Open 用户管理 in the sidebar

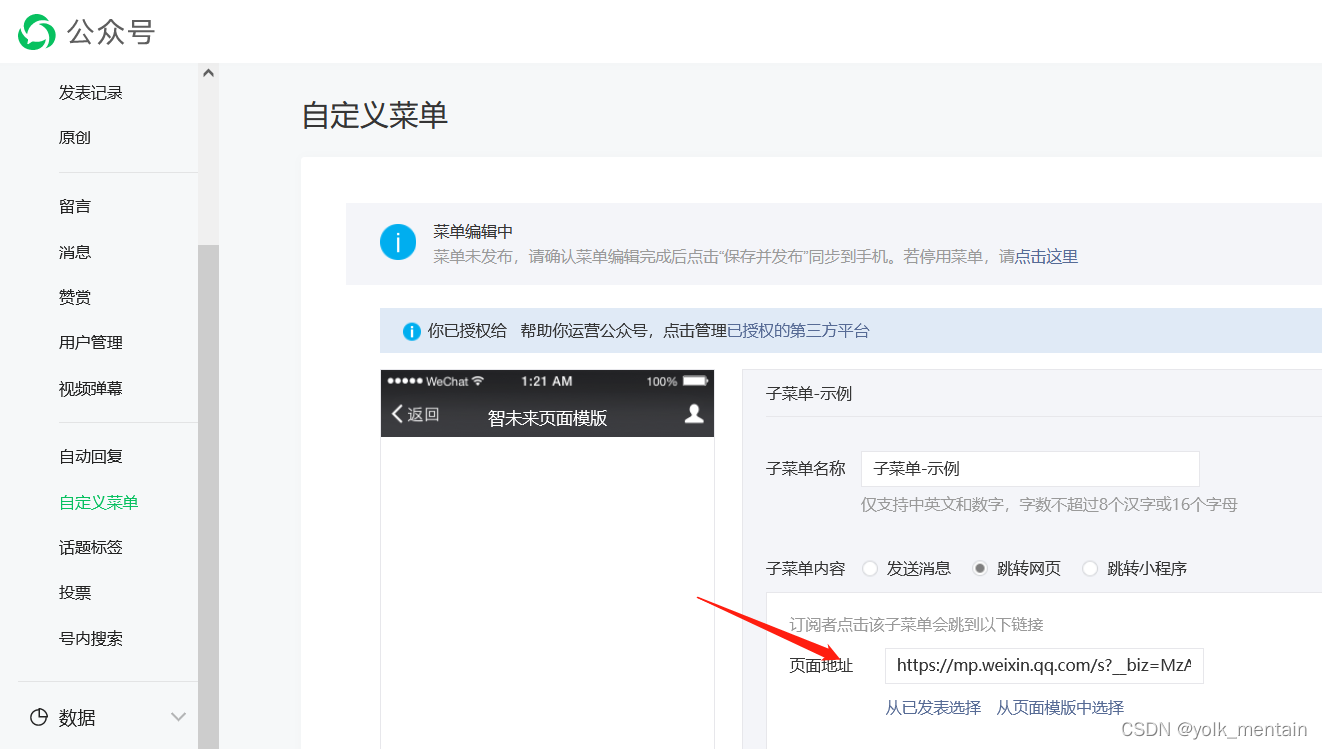[91, 342]
